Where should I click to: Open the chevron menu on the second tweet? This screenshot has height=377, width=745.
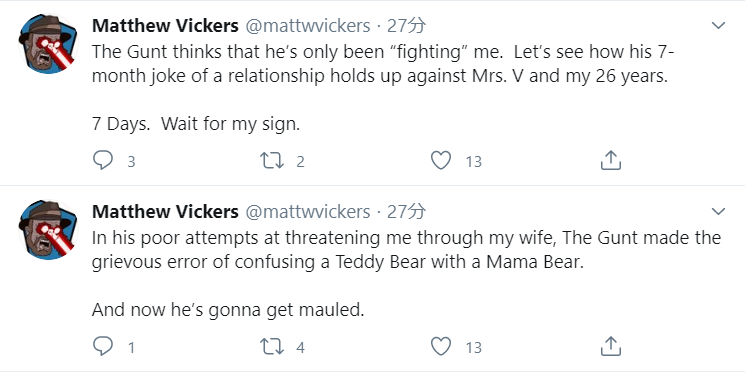point(718,211)
